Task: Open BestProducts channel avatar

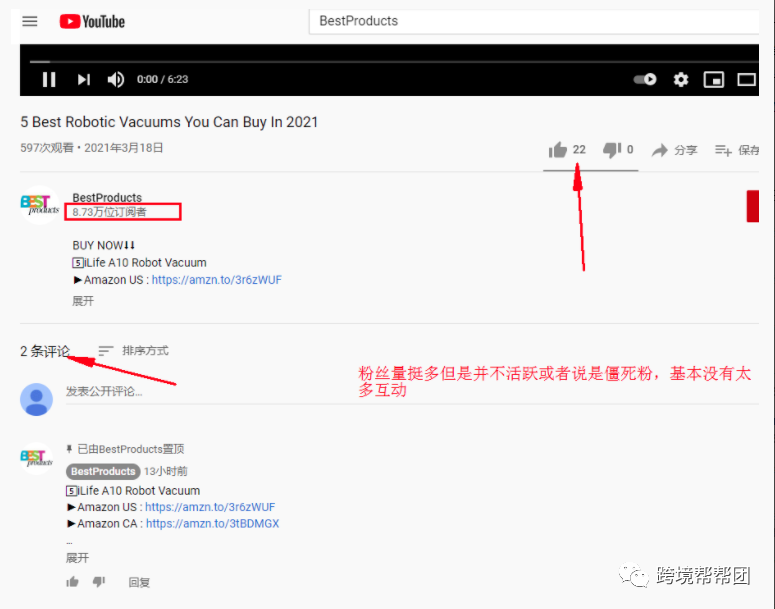Action: 40,205
